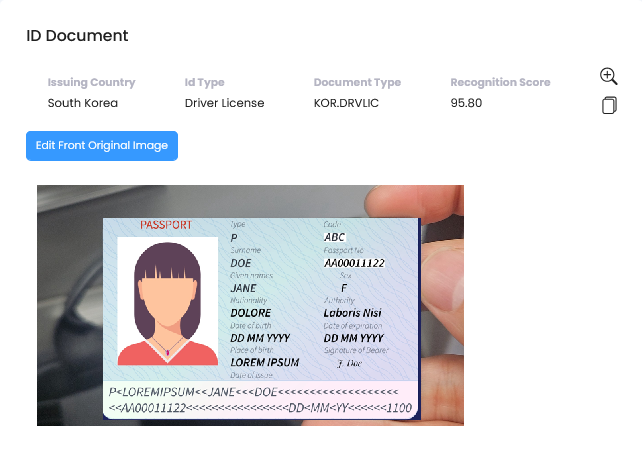642x459 pixels.
Task: Click the Id Type label
Action: click(204, 82)
